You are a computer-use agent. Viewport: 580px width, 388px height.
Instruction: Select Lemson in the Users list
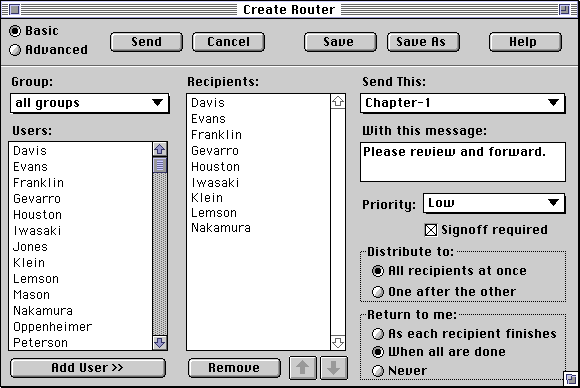pos(80,279)
